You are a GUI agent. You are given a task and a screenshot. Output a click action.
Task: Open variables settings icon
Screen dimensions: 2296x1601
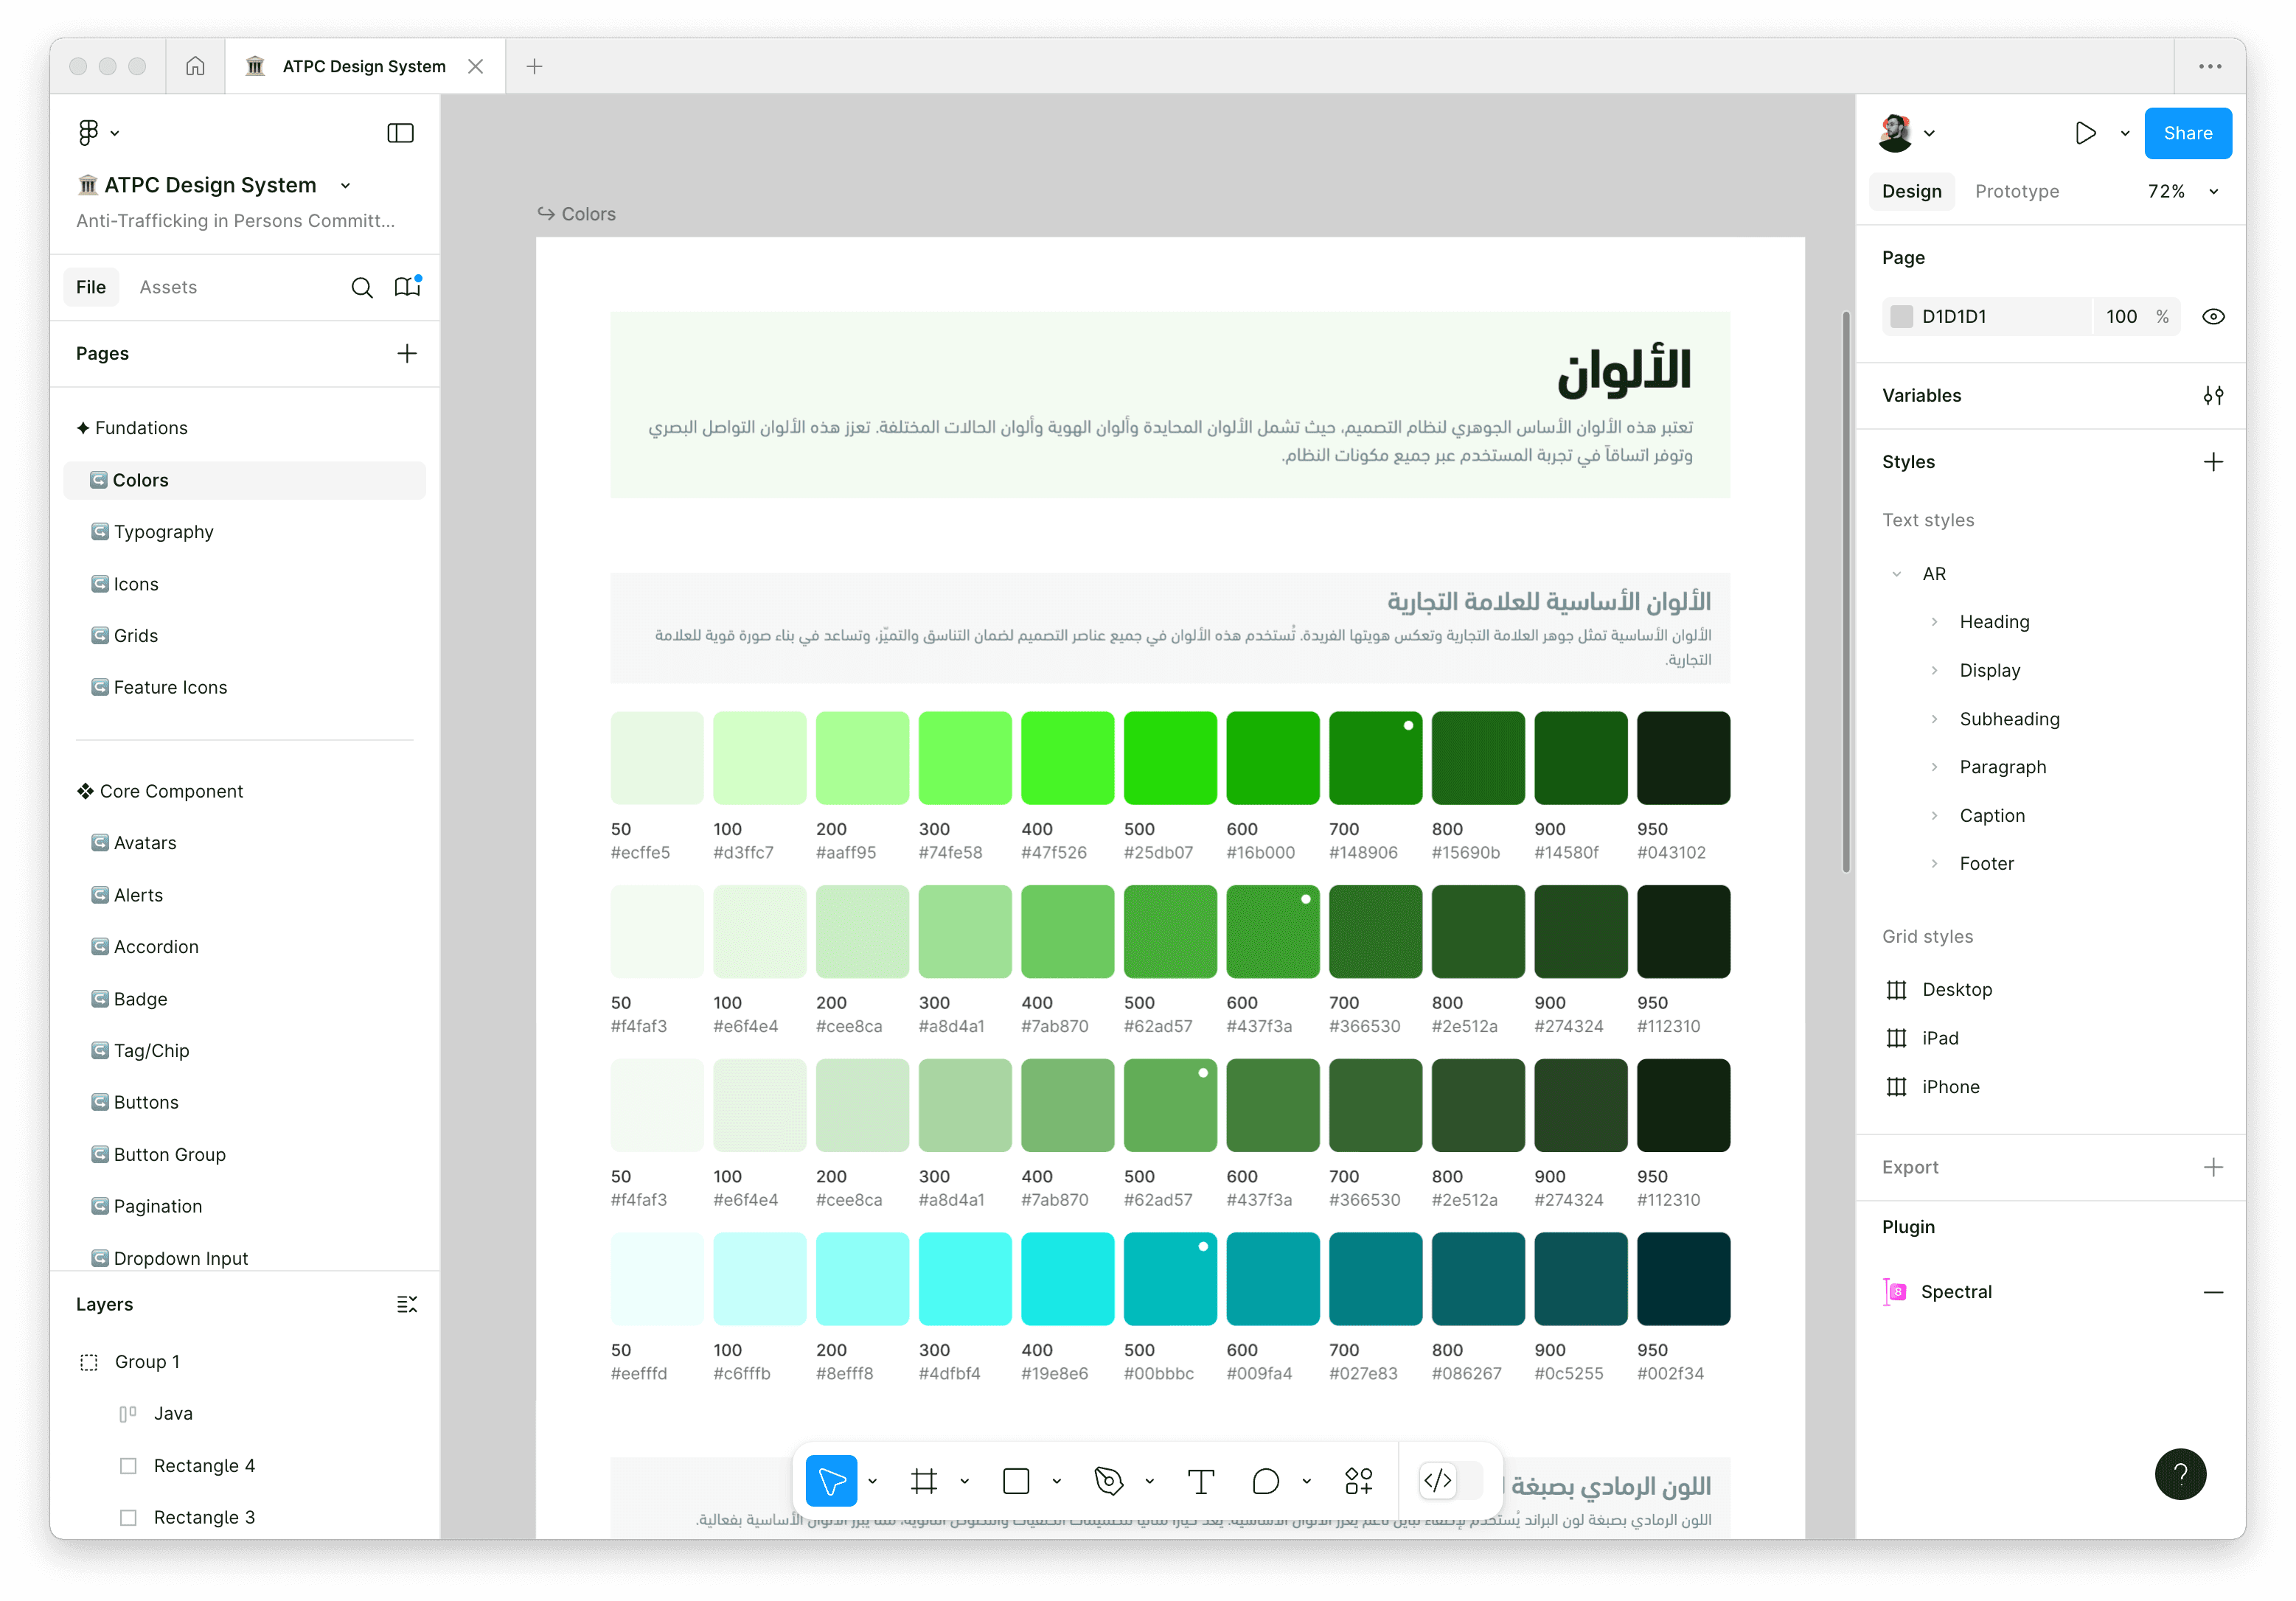(2212, 396)
